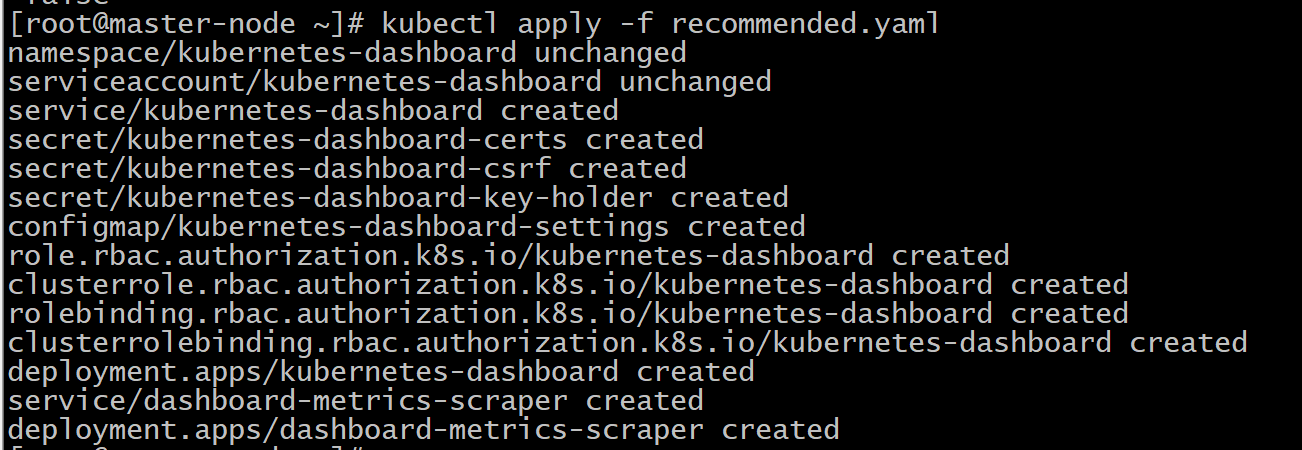Click the clusterrolebinding.rbac.authorization.k8s.io line
The image size is (1302, 450).
tap(627, 342)
